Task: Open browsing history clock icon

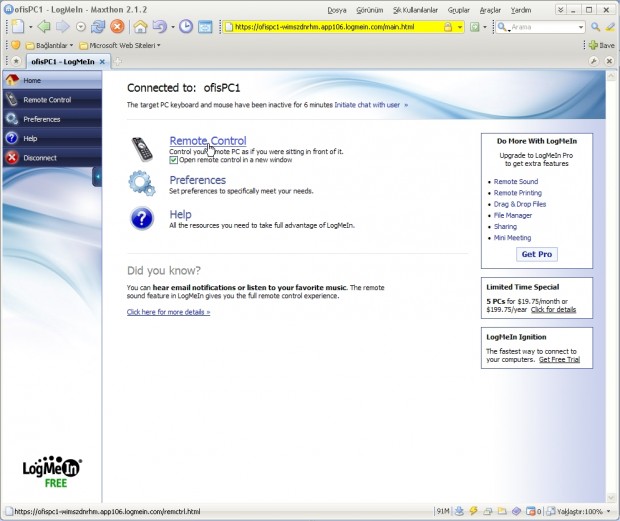Action: pyautogui.click(x=186, y=27)
